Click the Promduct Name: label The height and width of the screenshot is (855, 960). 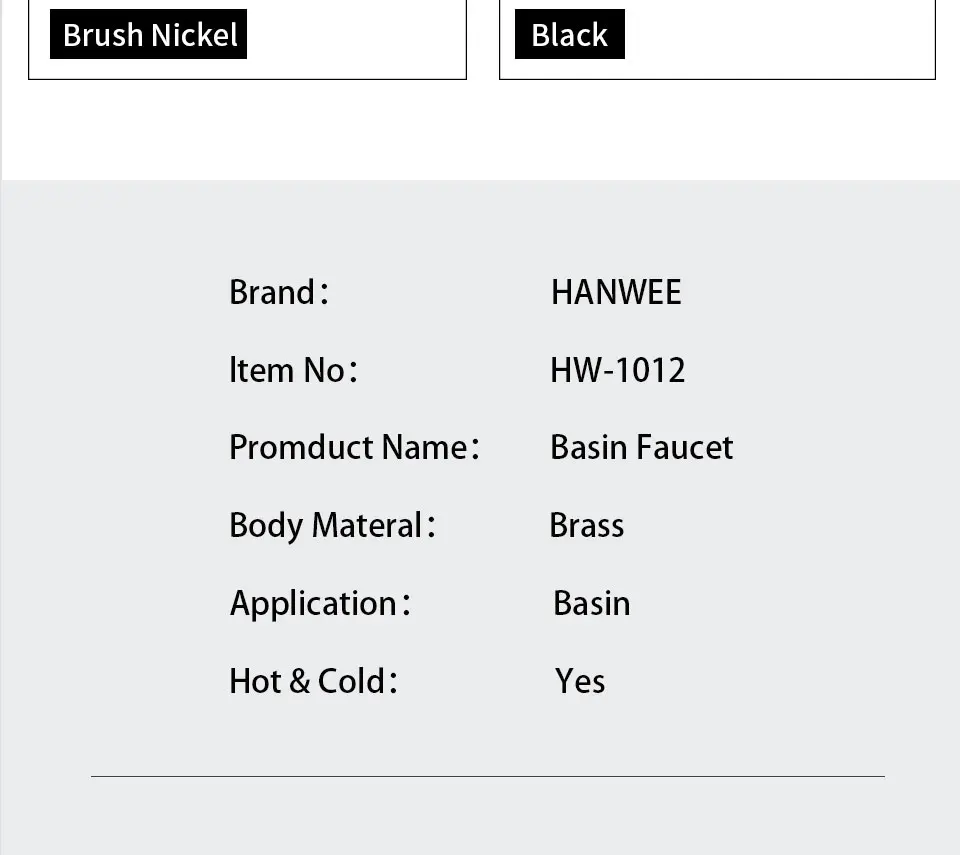coord(354,447)
